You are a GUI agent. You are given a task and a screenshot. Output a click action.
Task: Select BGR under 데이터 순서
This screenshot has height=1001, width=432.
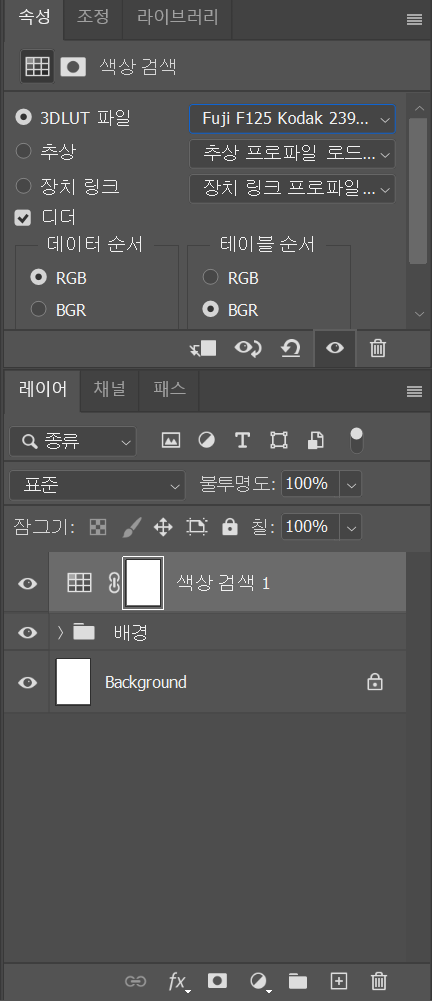[x=39, y=309]
